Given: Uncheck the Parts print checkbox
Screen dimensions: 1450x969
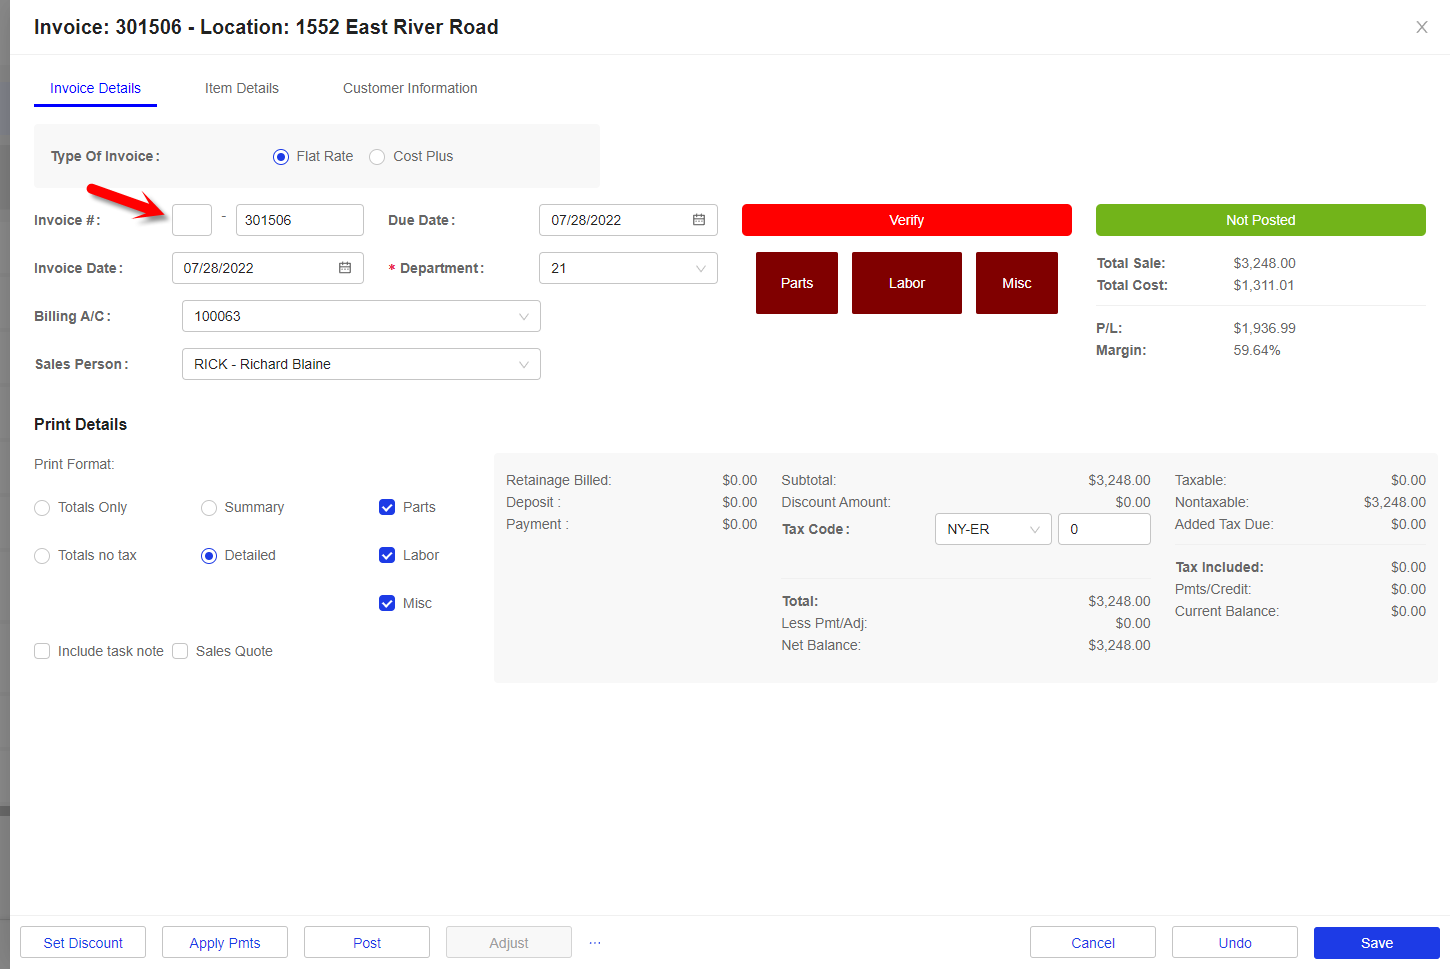Looking at the screenshot, I should pyautogui.click(x=387, y=507).
